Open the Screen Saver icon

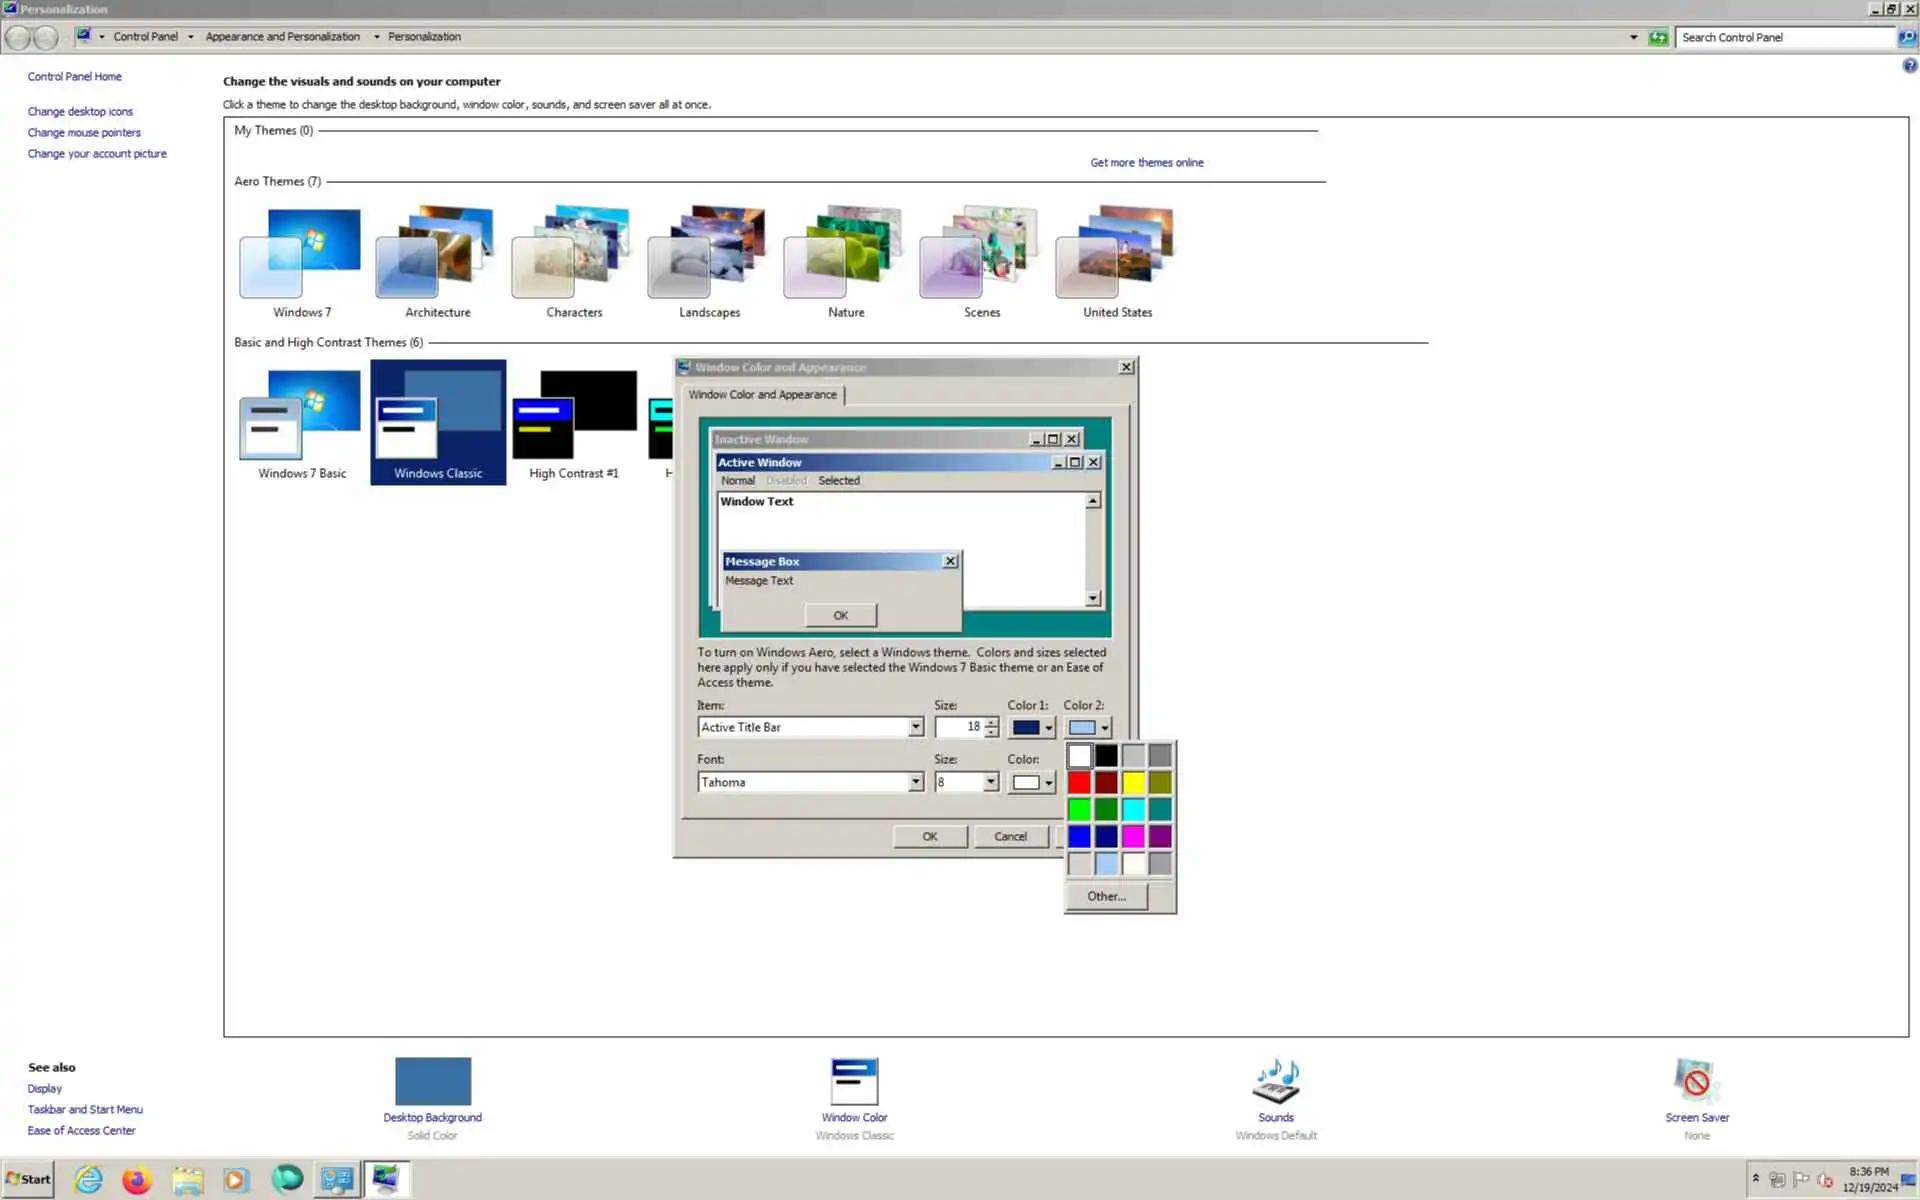(1696, 1082)
